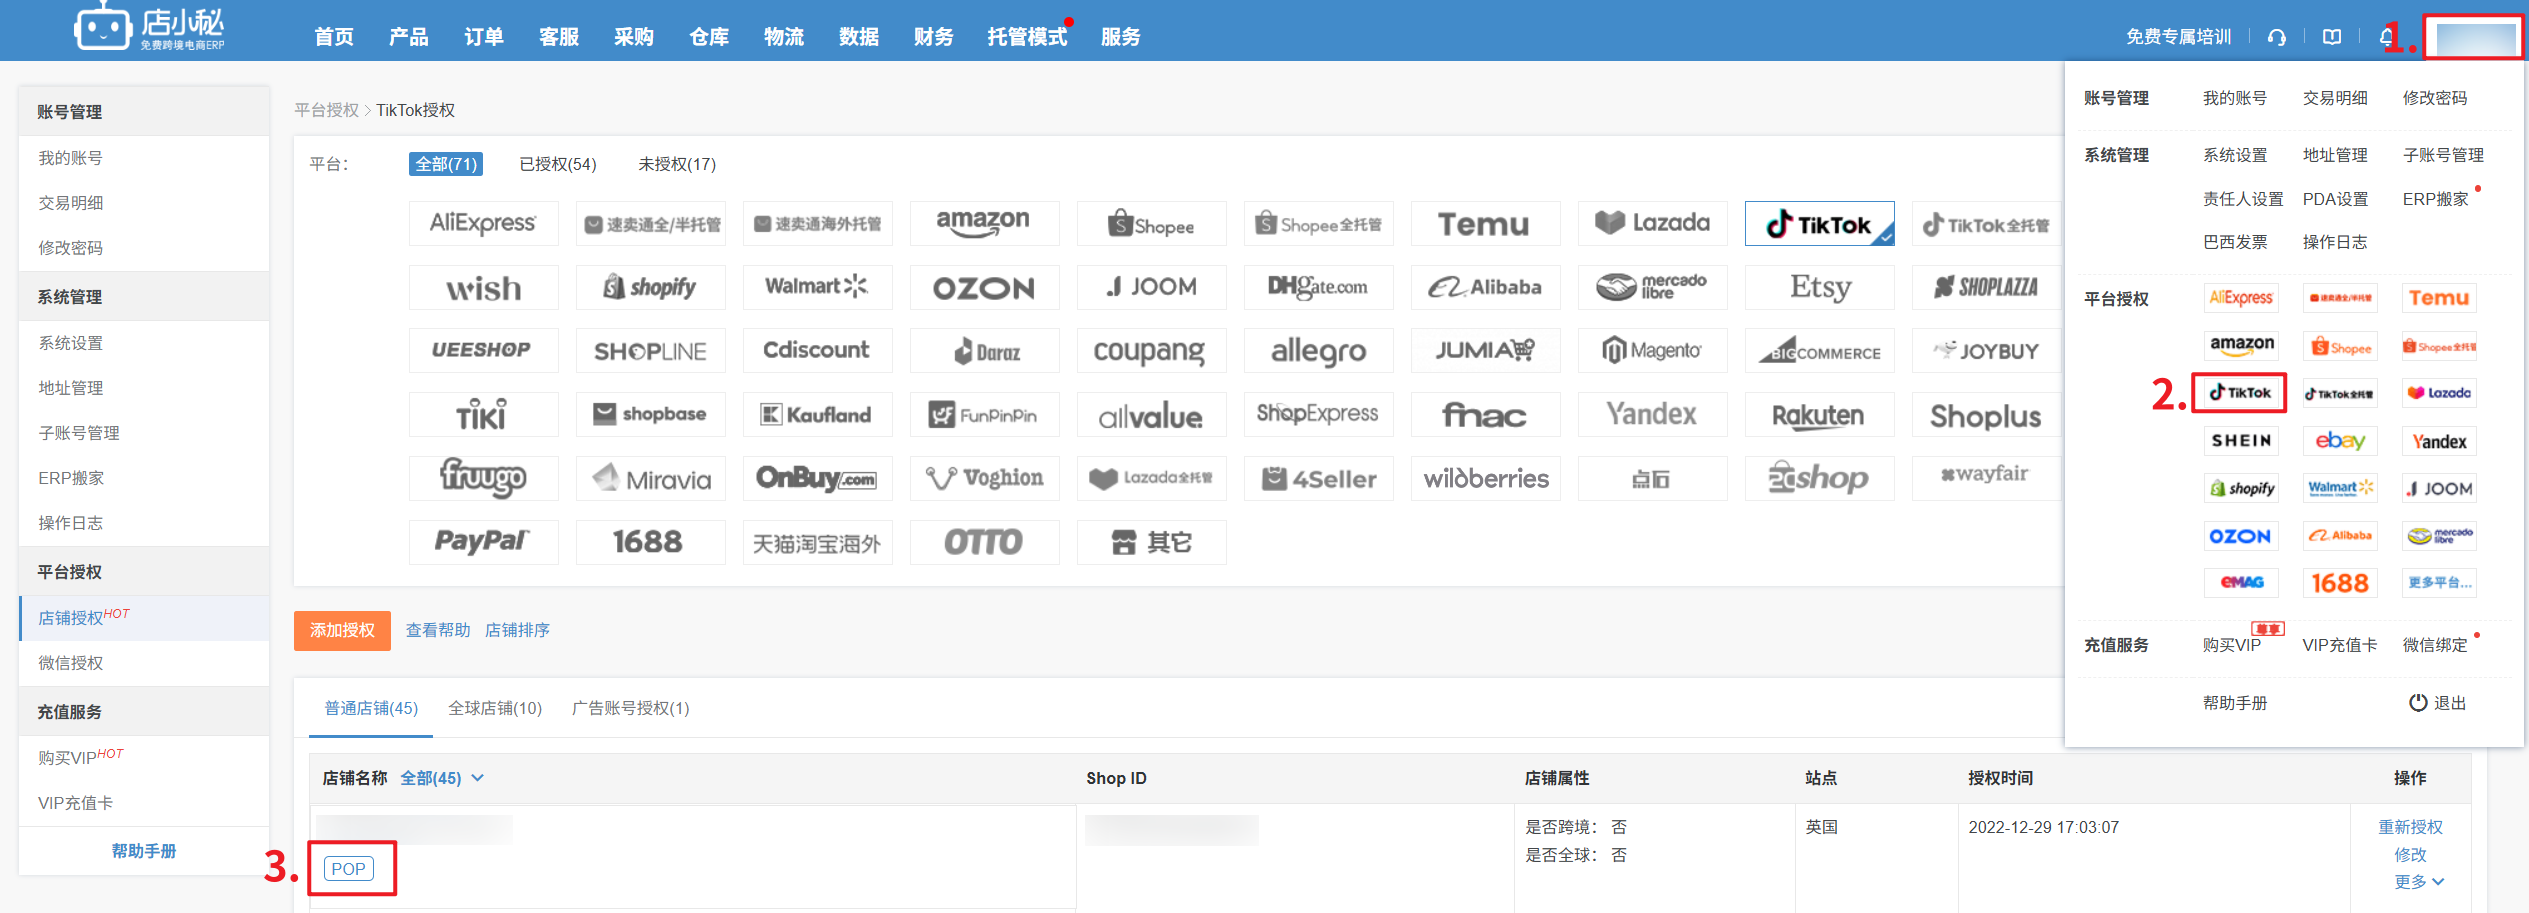Open SHEIN authorization in account dropdown panel
The width and height of the screenshot is (2529, 913).
(2241, 441)
